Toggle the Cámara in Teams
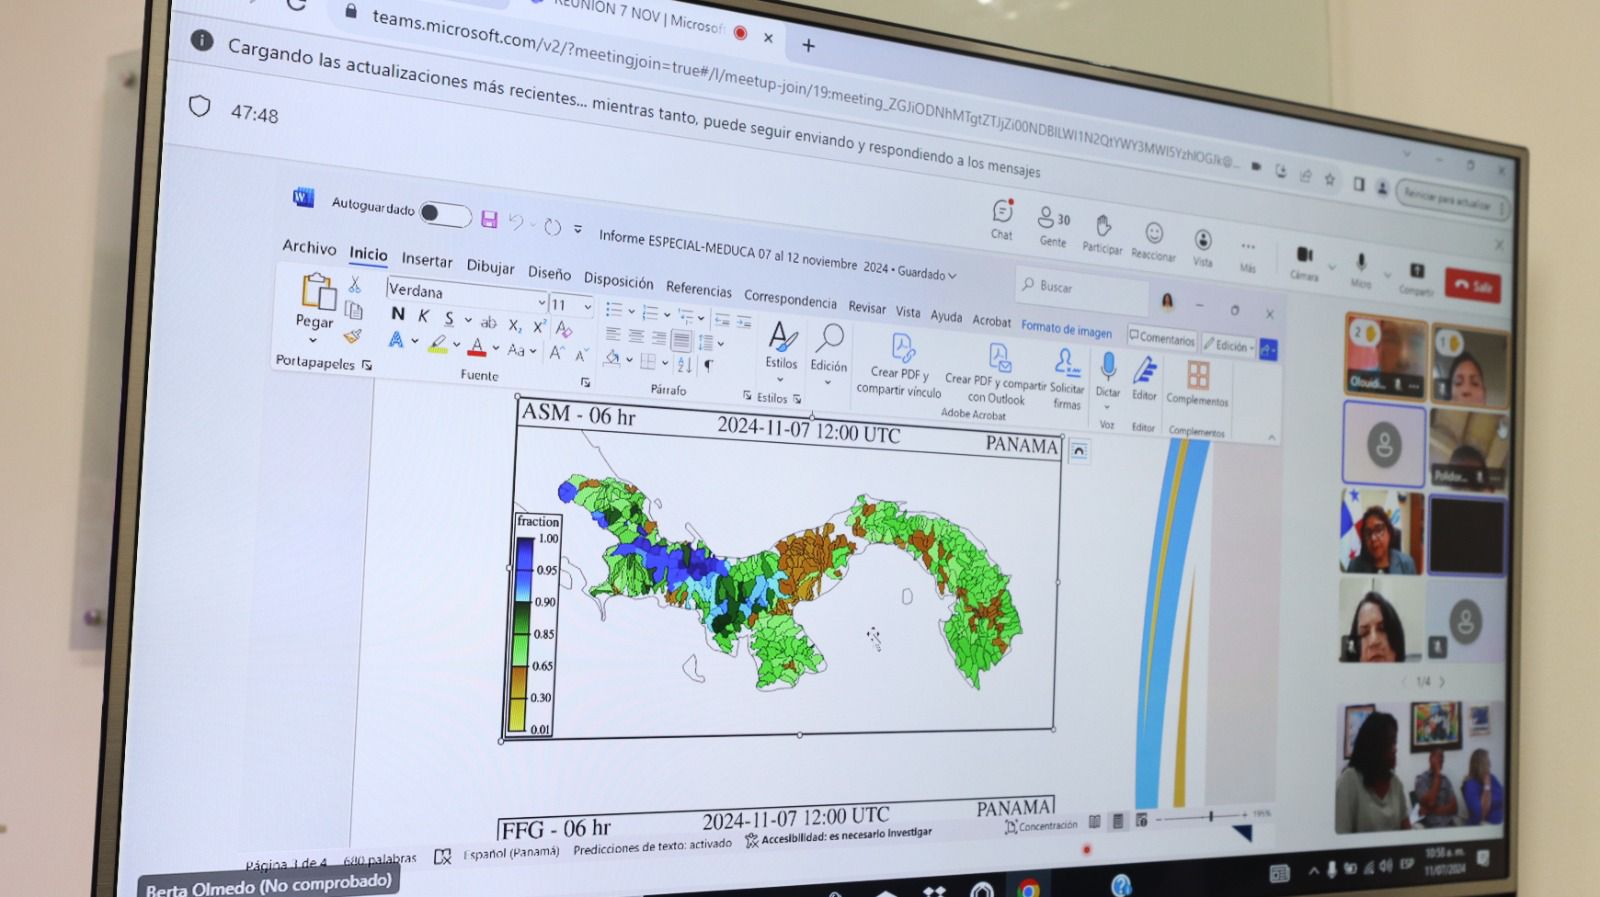Viewport: 1600px width, 897px height. point(1304,262)
